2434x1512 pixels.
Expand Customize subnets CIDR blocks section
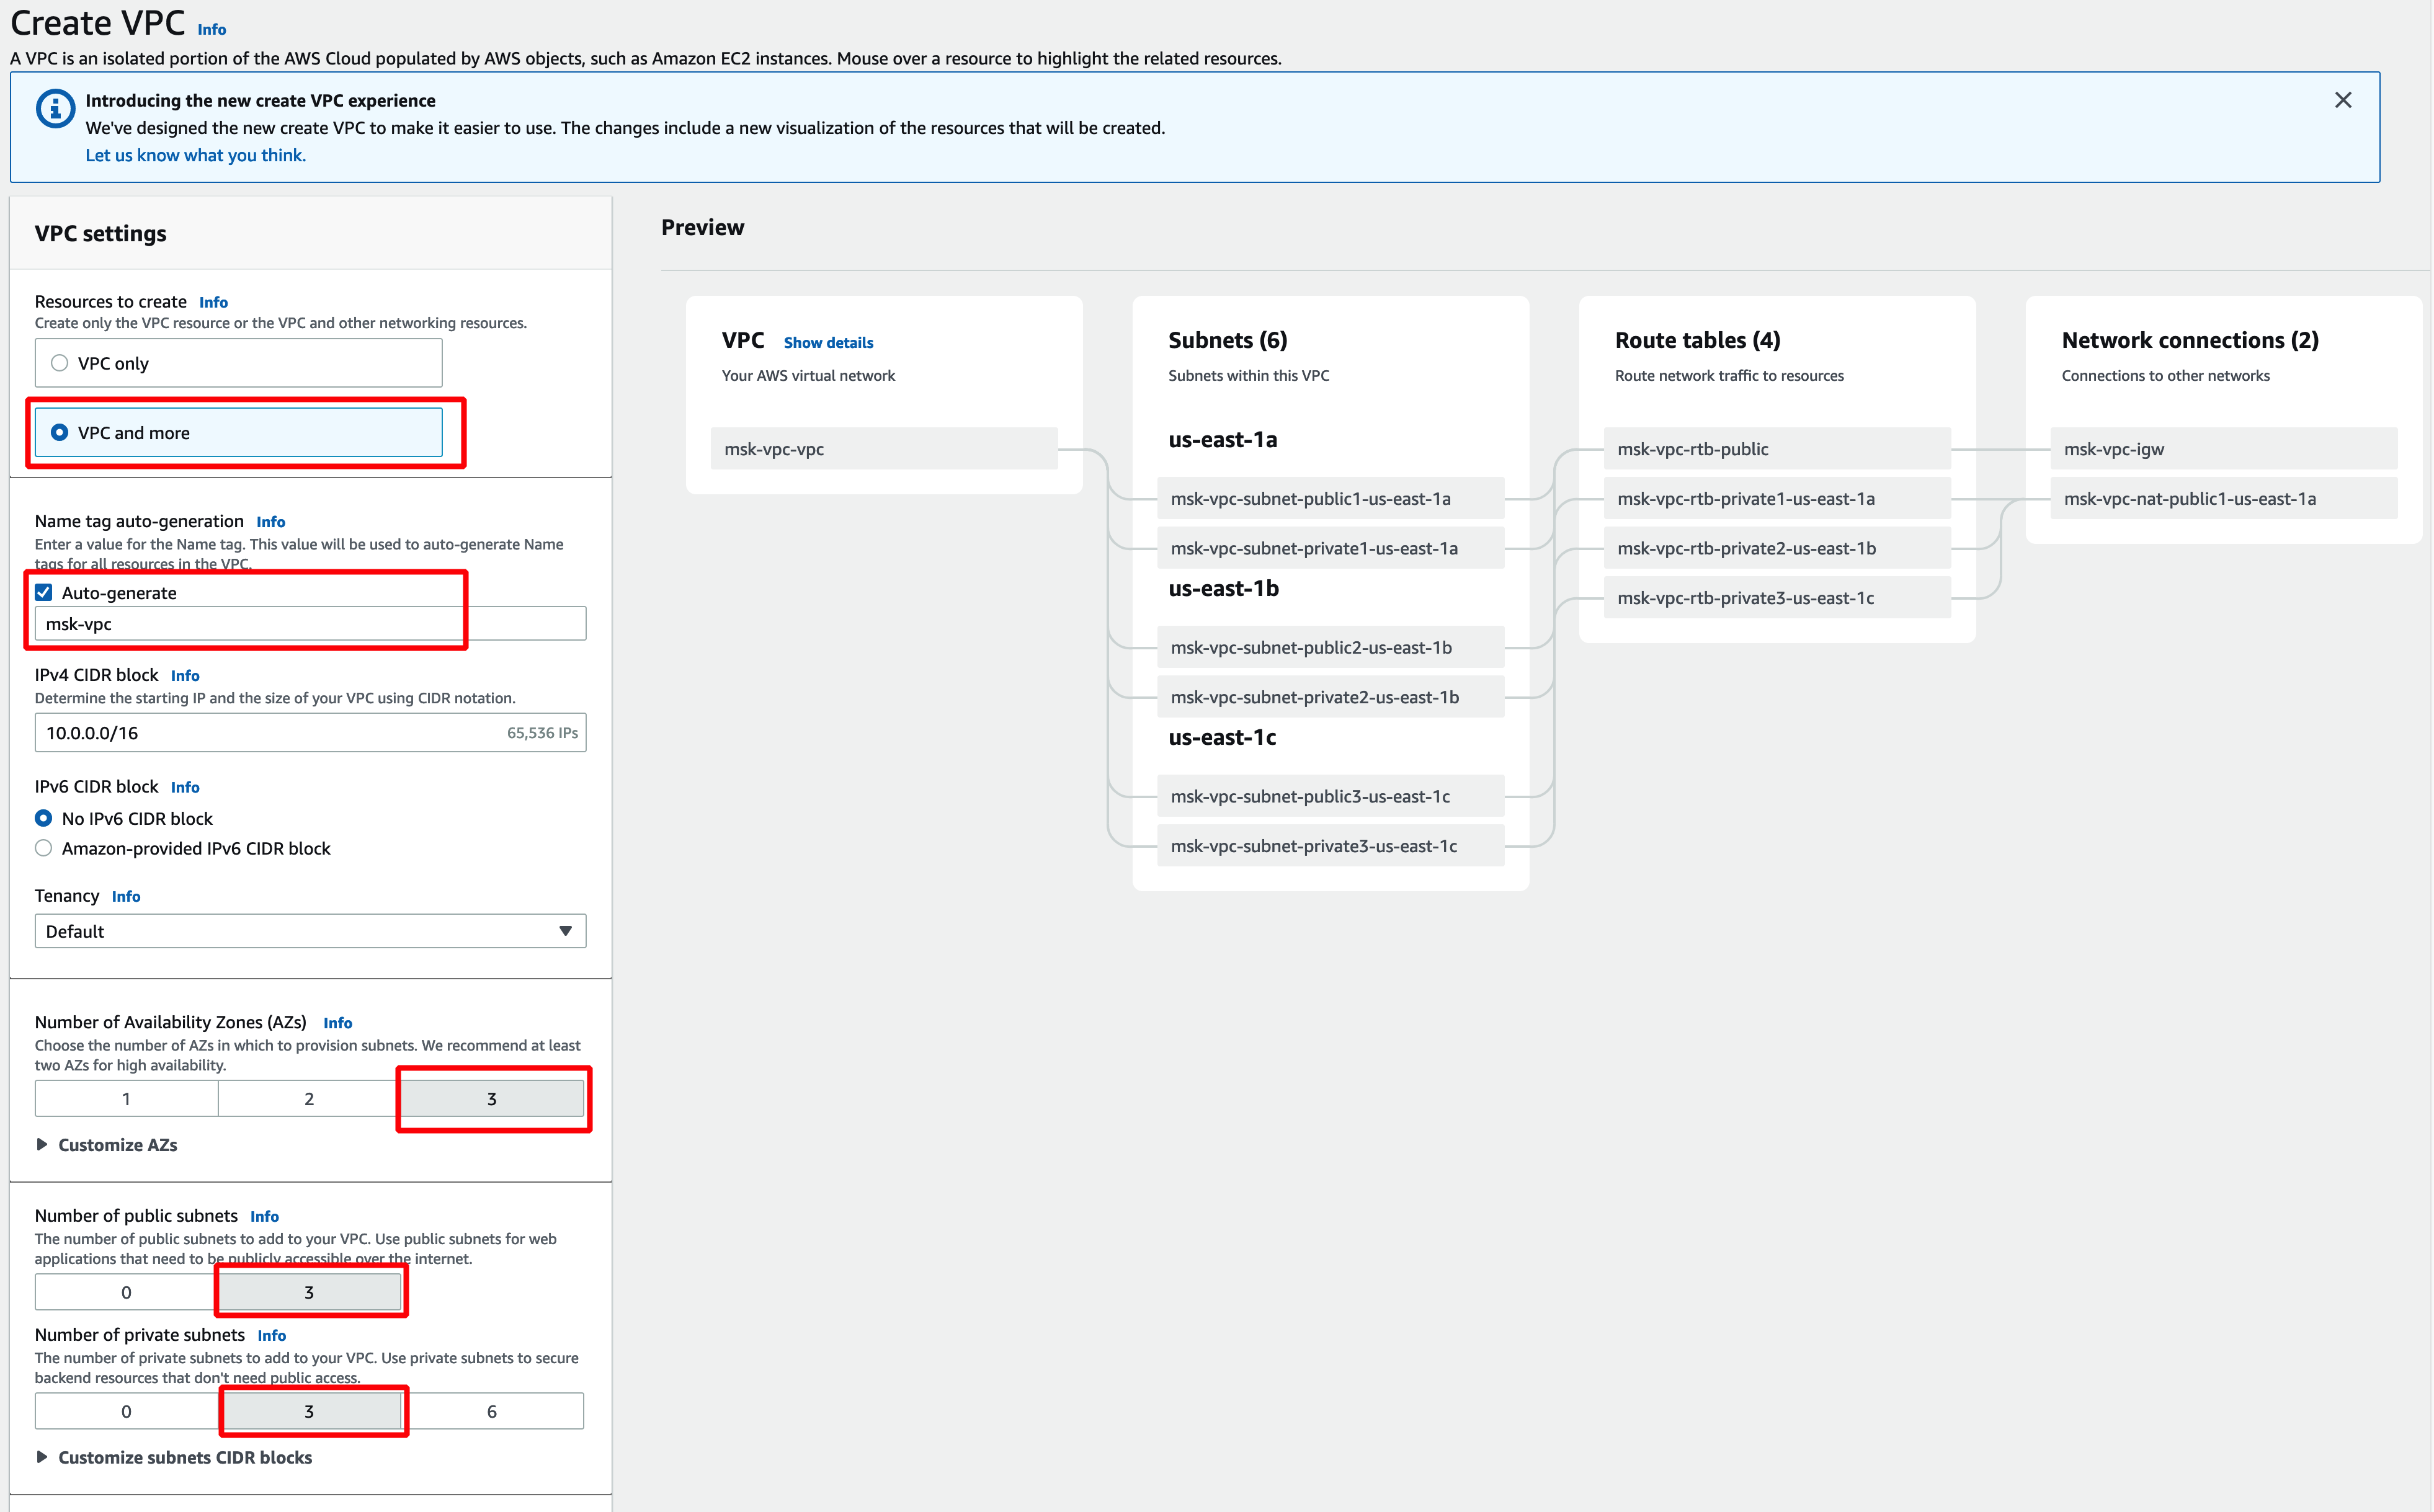click(174, 1458)
